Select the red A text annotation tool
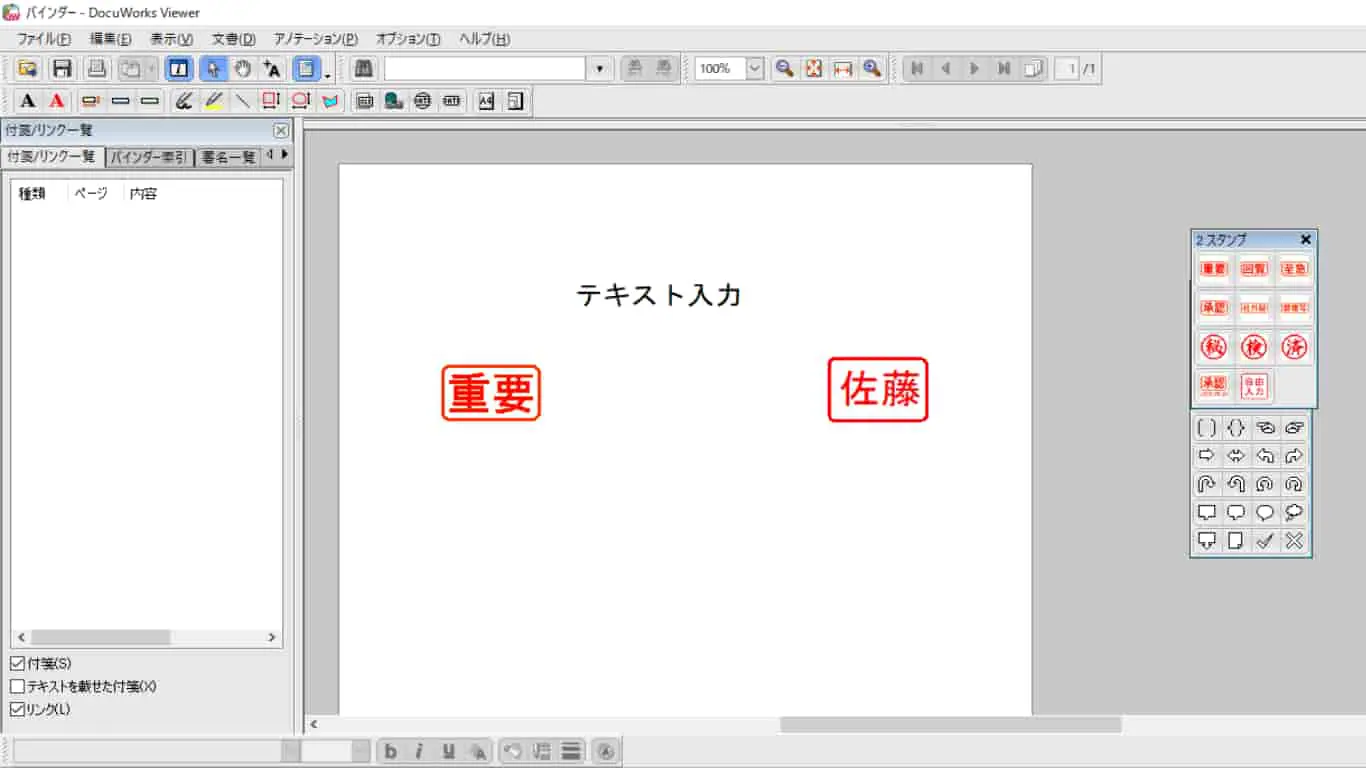1366x768 pixels. (57, 101)
